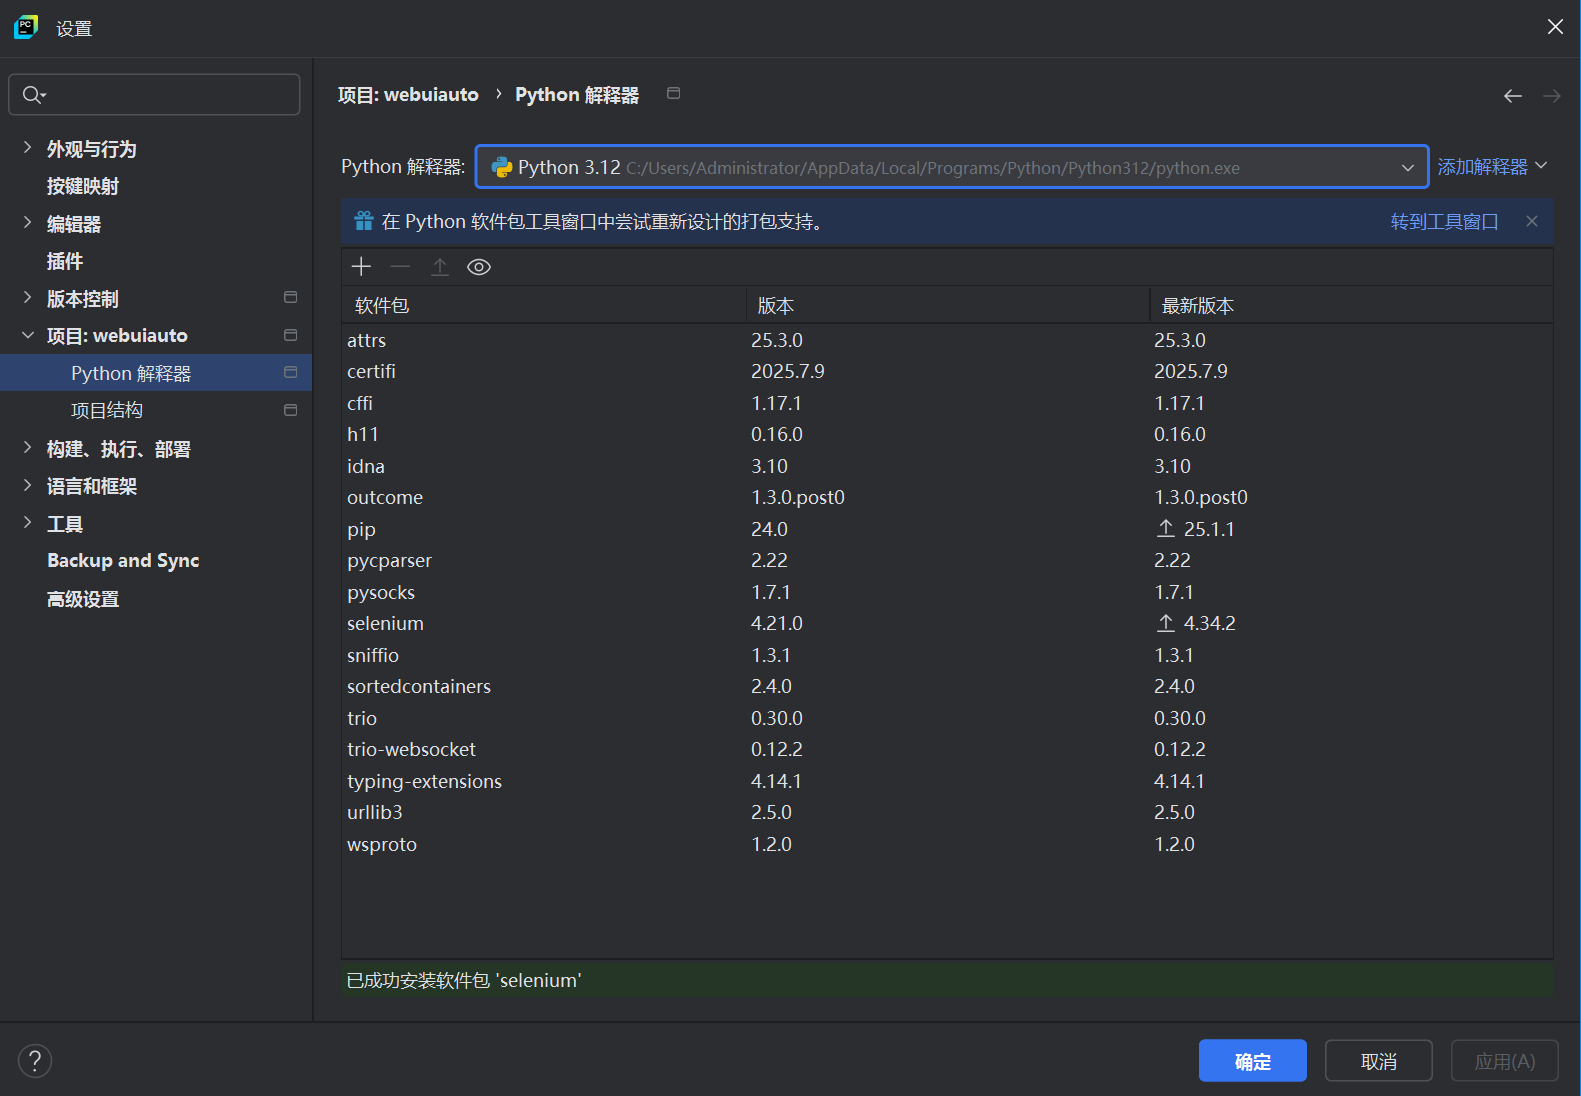Viewport: 1581px width, 1096px height.
Task: Click the search magnifier icon in settings
Action: pos(33,94)
